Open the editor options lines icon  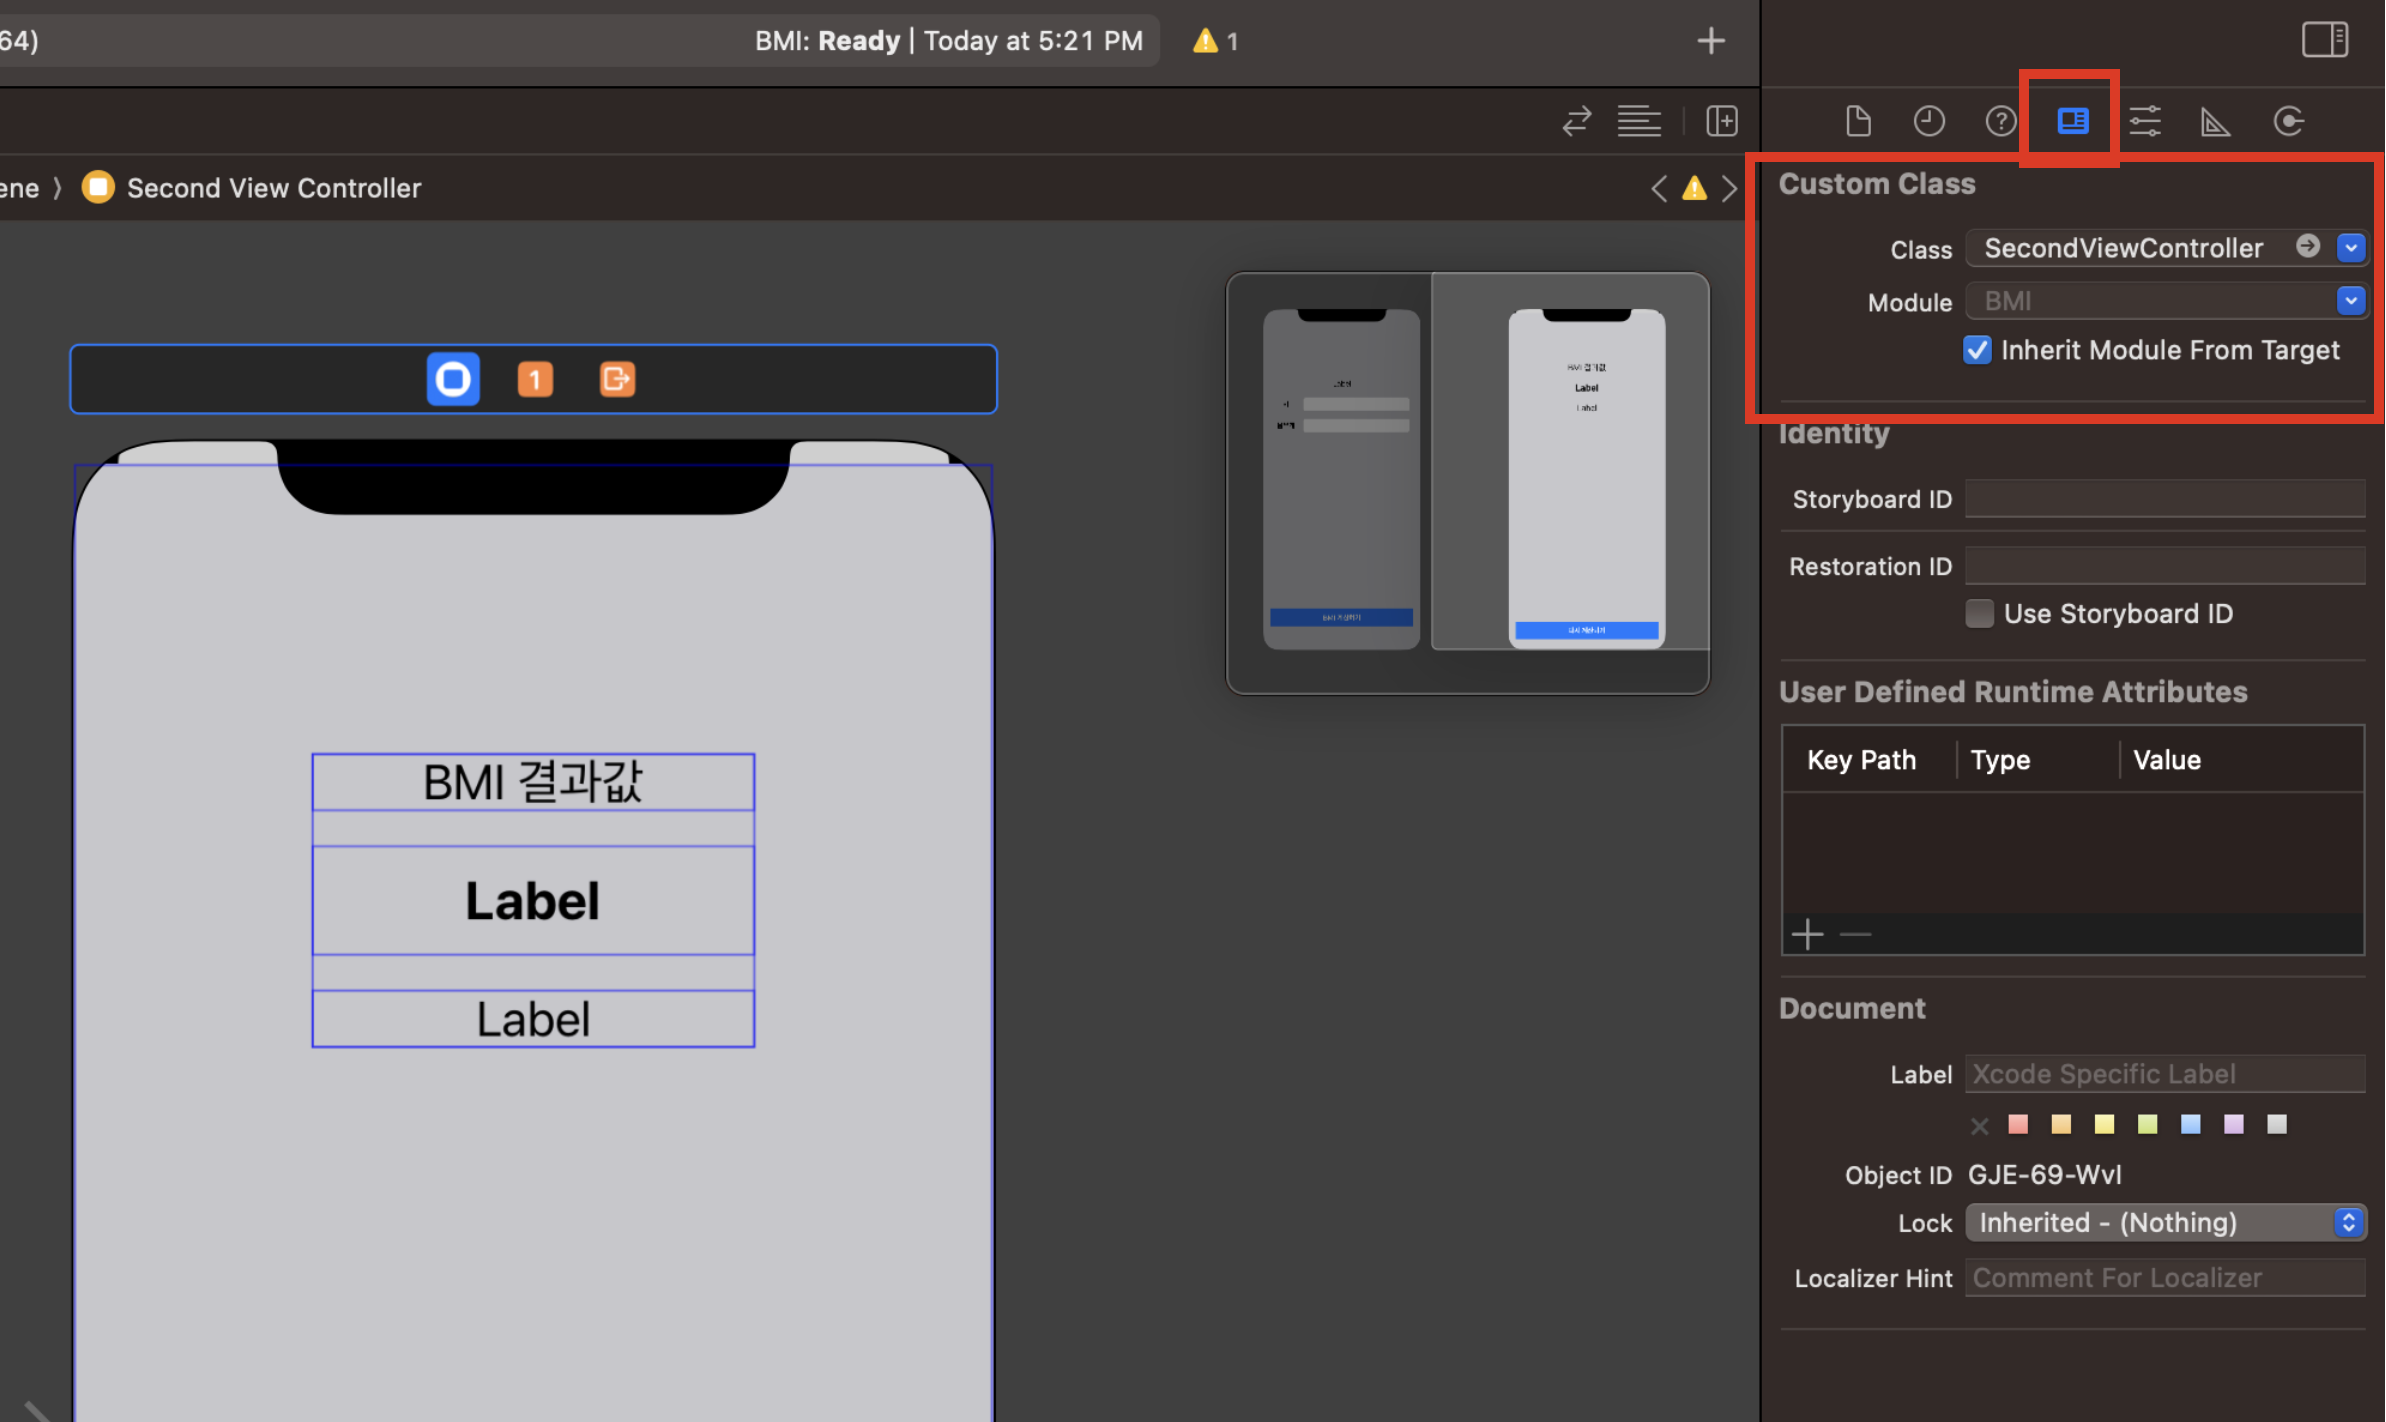pyautogui.click(x=1639, y=121)
